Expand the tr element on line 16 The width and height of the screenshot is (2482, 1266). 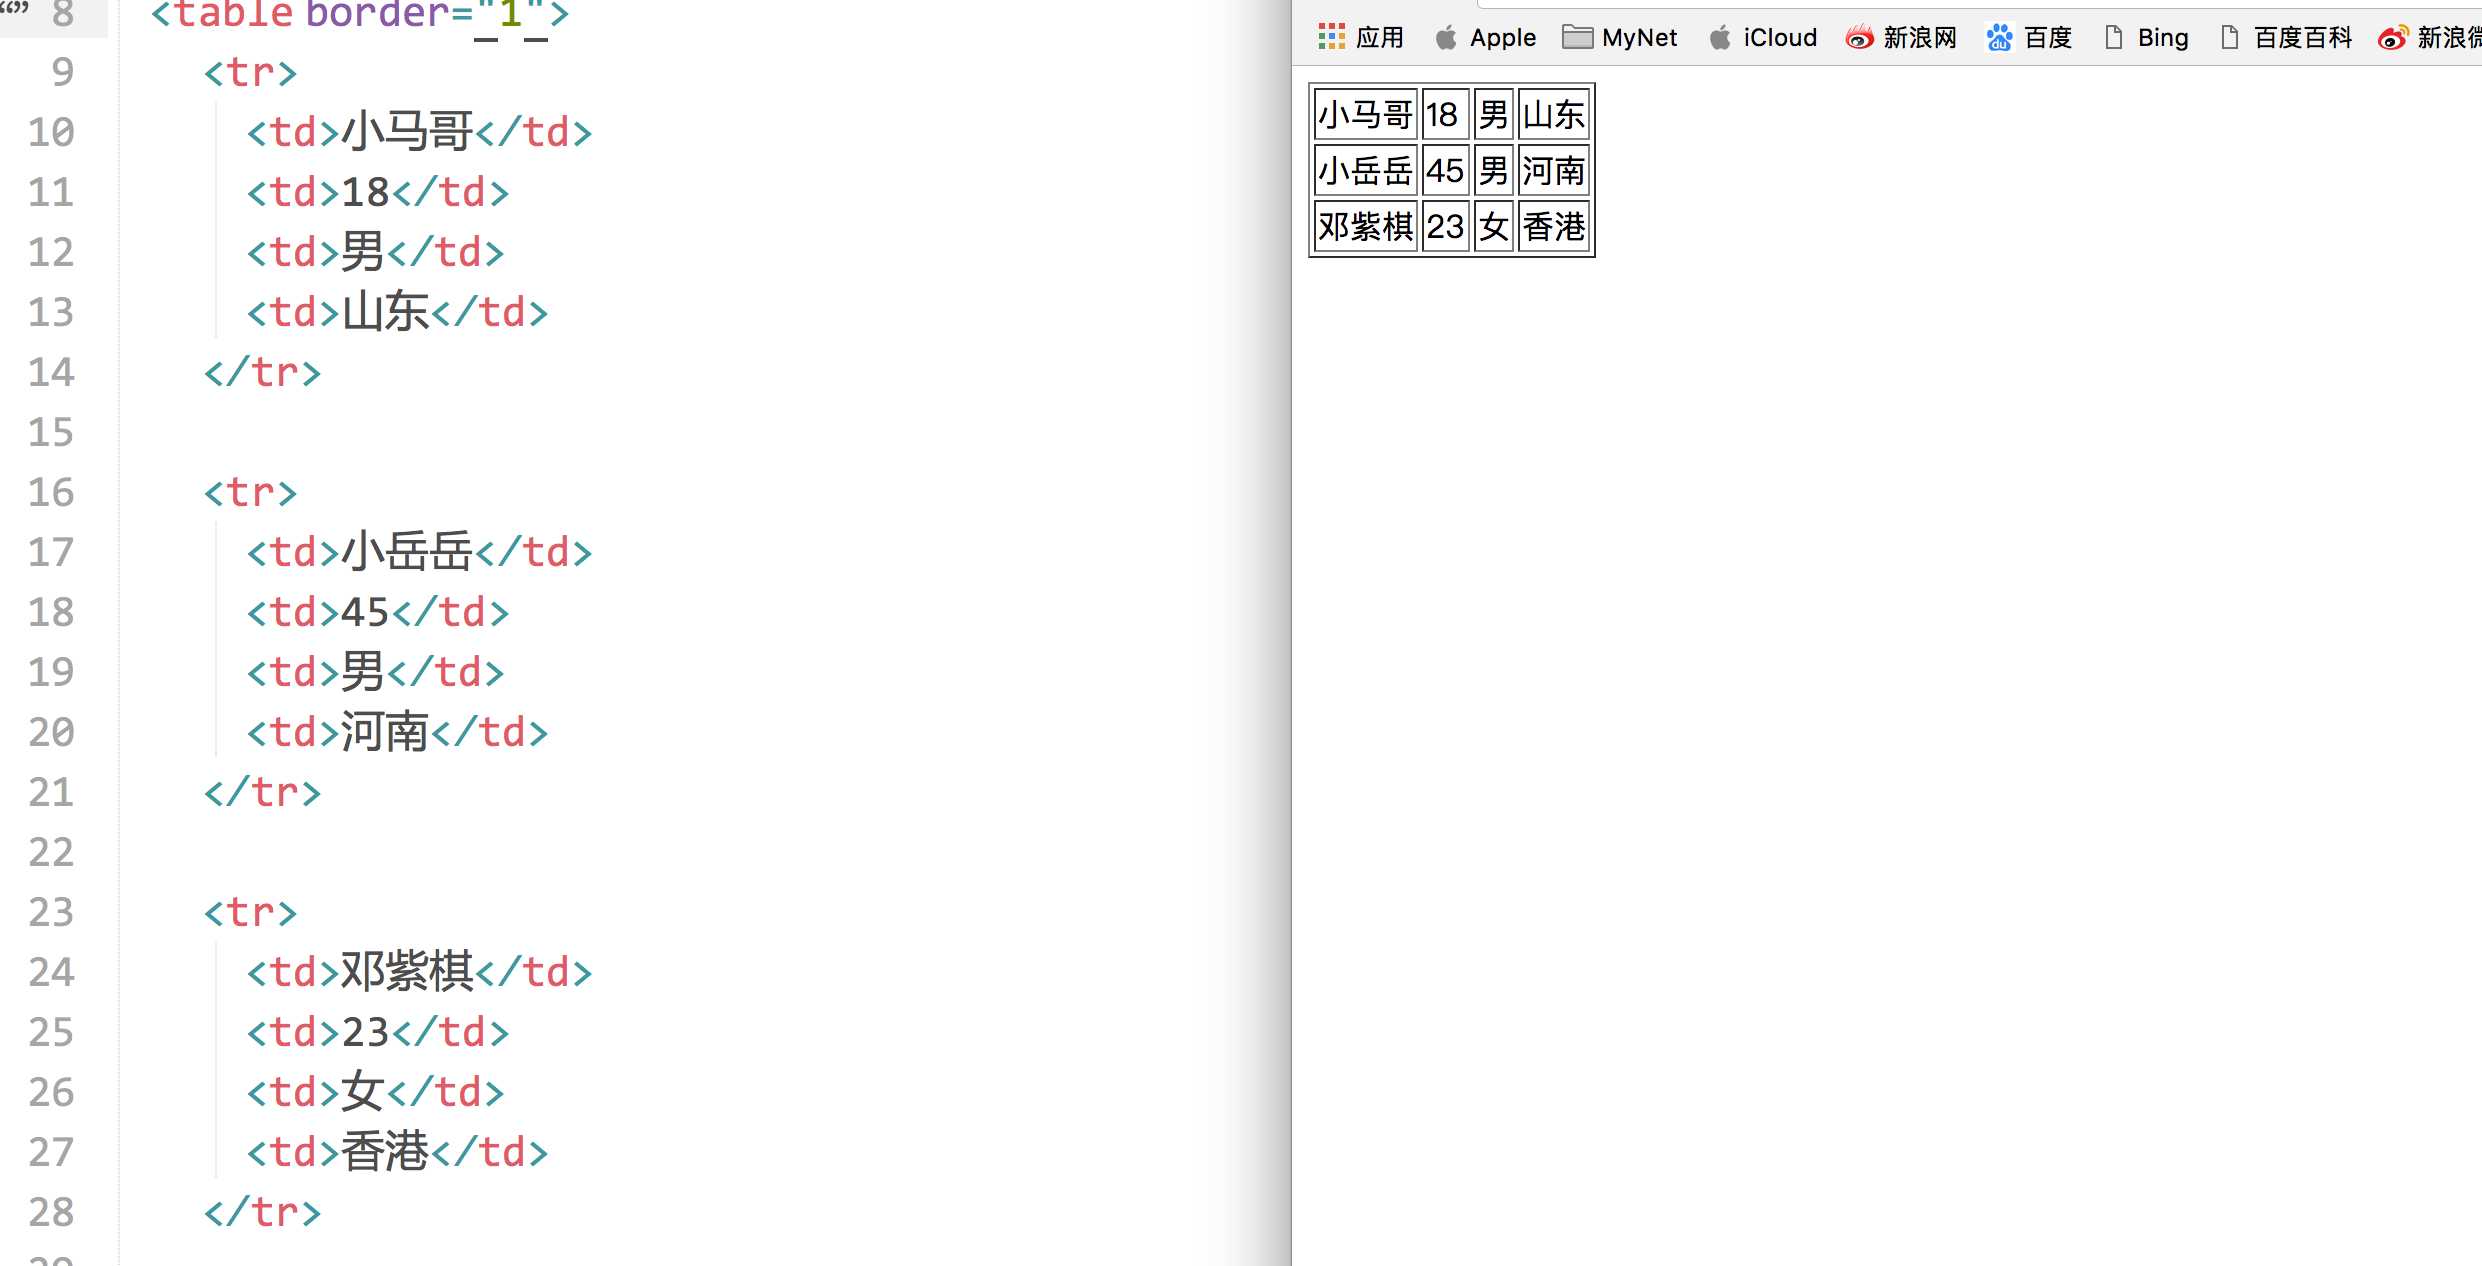point(250,493)
